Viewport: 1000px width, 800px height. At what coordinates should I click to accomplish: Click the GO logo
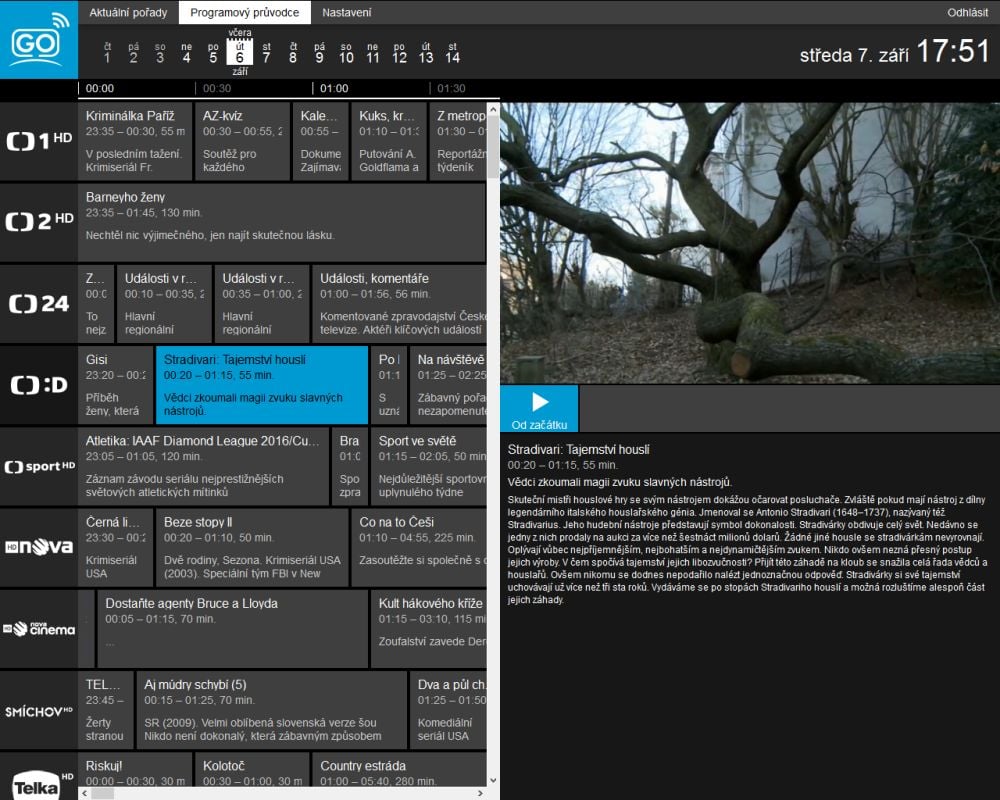[39, 42]
